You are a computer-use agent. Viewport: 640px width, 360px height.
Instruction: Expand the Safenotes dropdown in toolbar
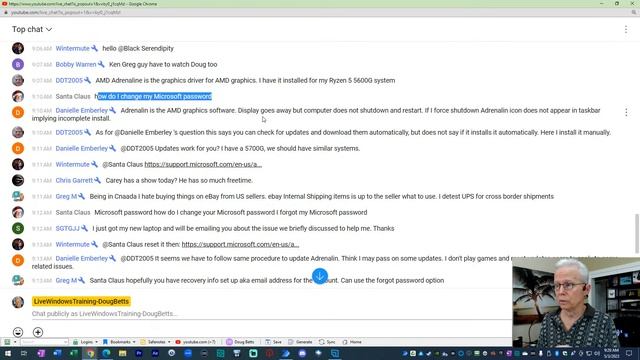[156, 342]
